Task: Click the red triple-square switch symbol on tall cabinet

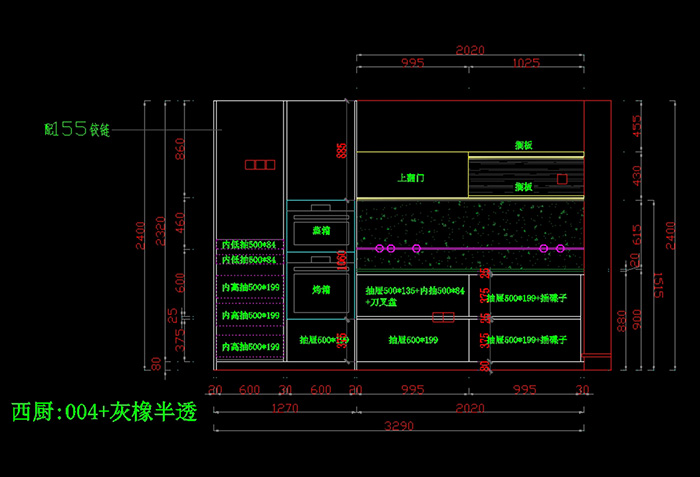Action: point(259,165)
